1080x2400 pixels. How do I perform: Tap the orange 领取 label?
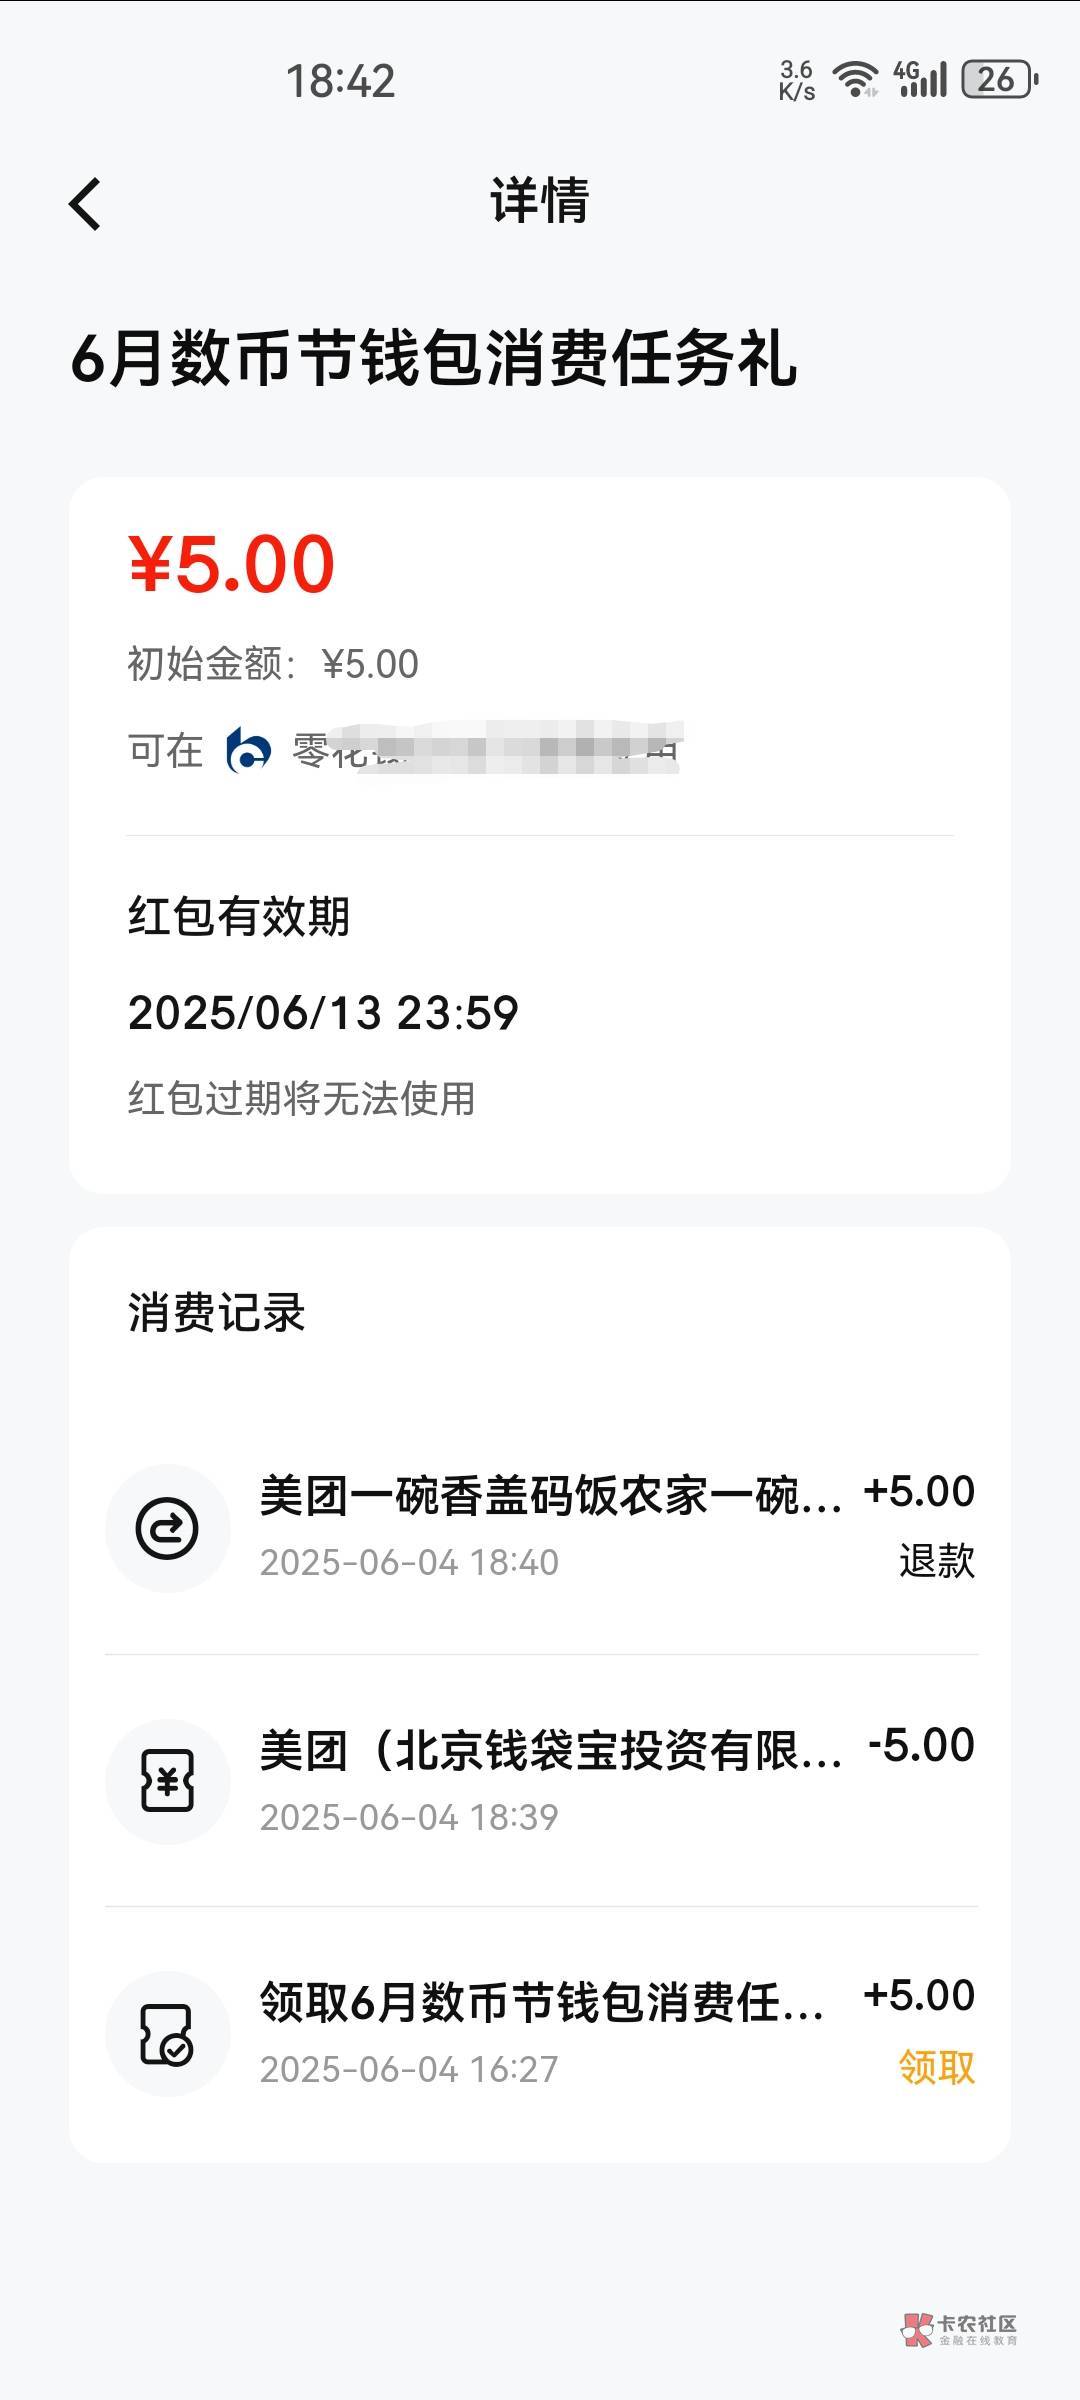click(936, 2067)
